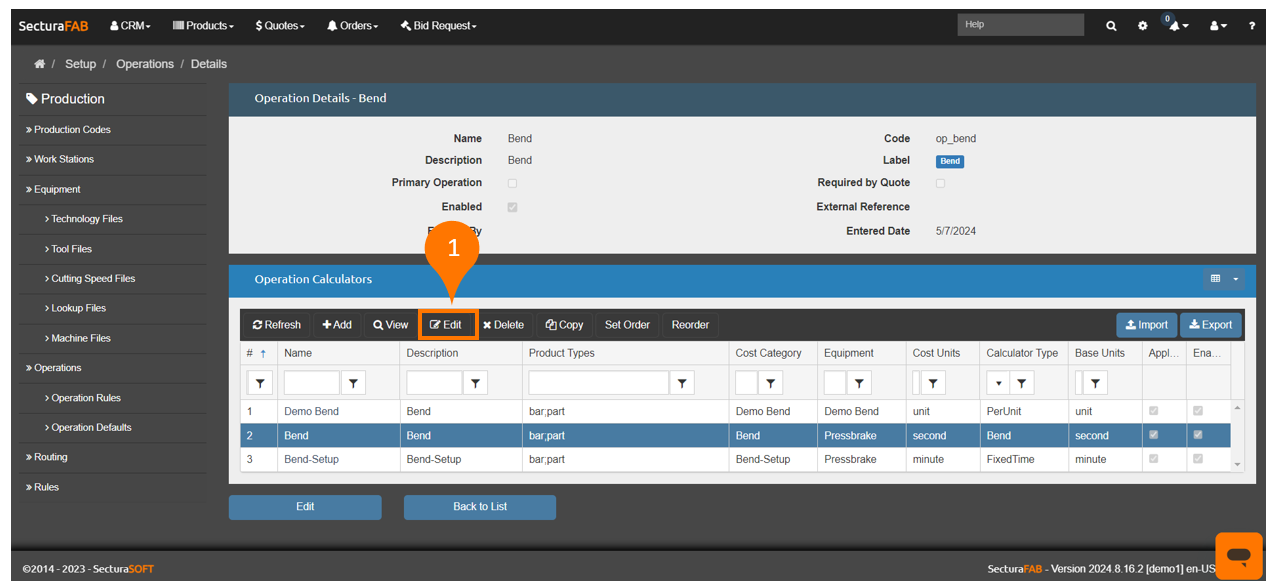Toggle the Primary Operation checkbox
The height and width of the screenshot is (586, 1270).
[x=513, y=183]
